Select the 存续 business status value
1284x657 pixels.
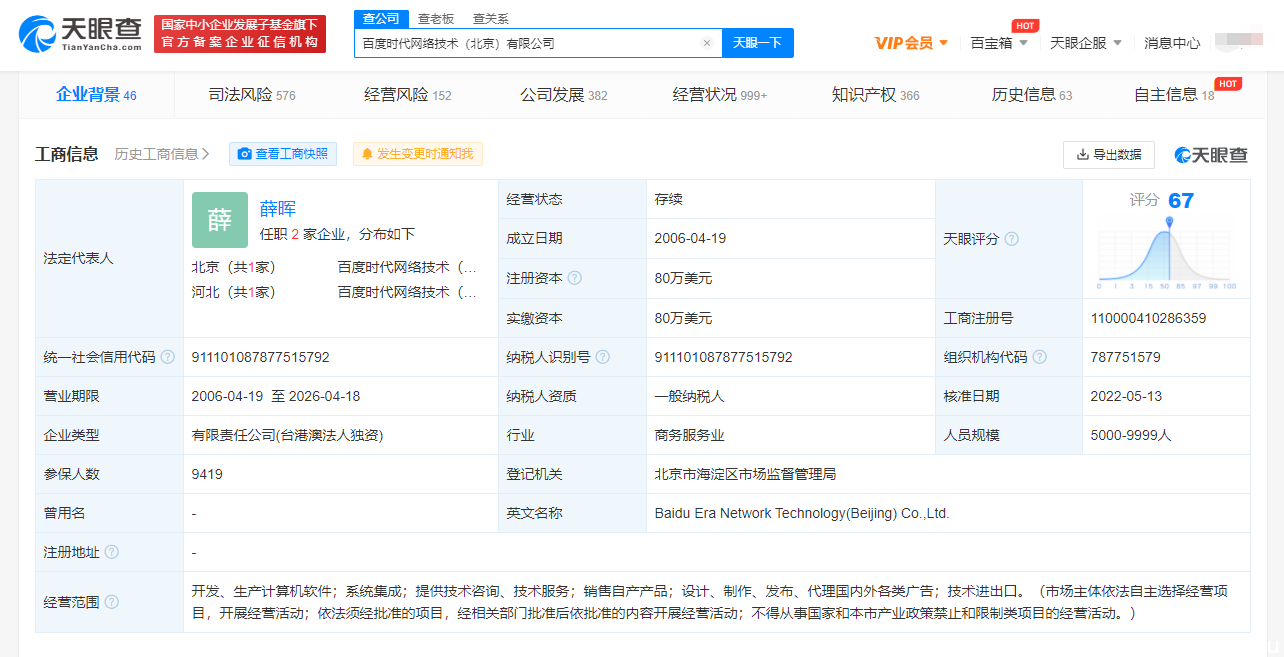pyautogui.click(x=669, y=200)
